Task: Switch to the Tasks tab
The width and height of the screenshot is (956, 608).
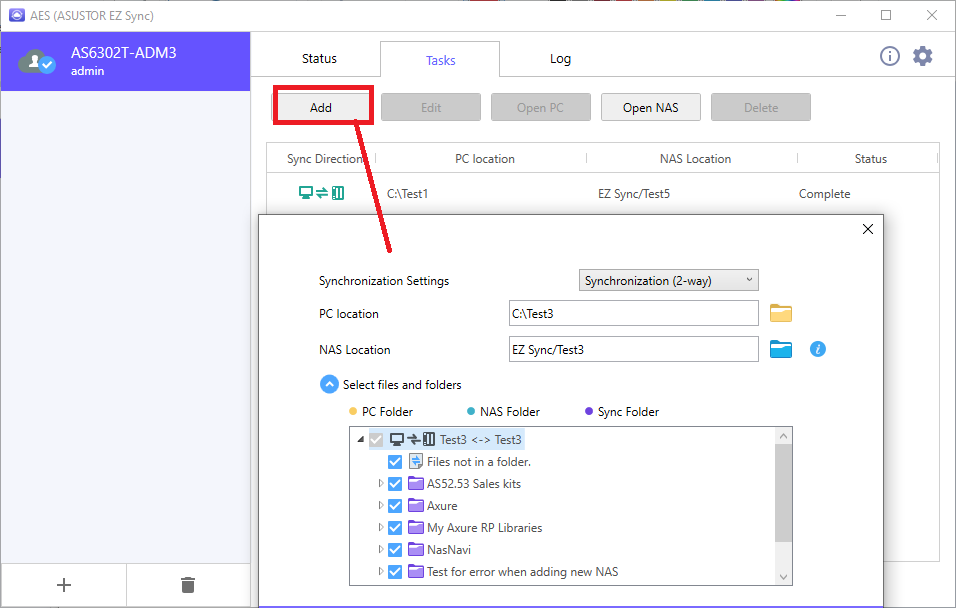Action: coord(440,60)
